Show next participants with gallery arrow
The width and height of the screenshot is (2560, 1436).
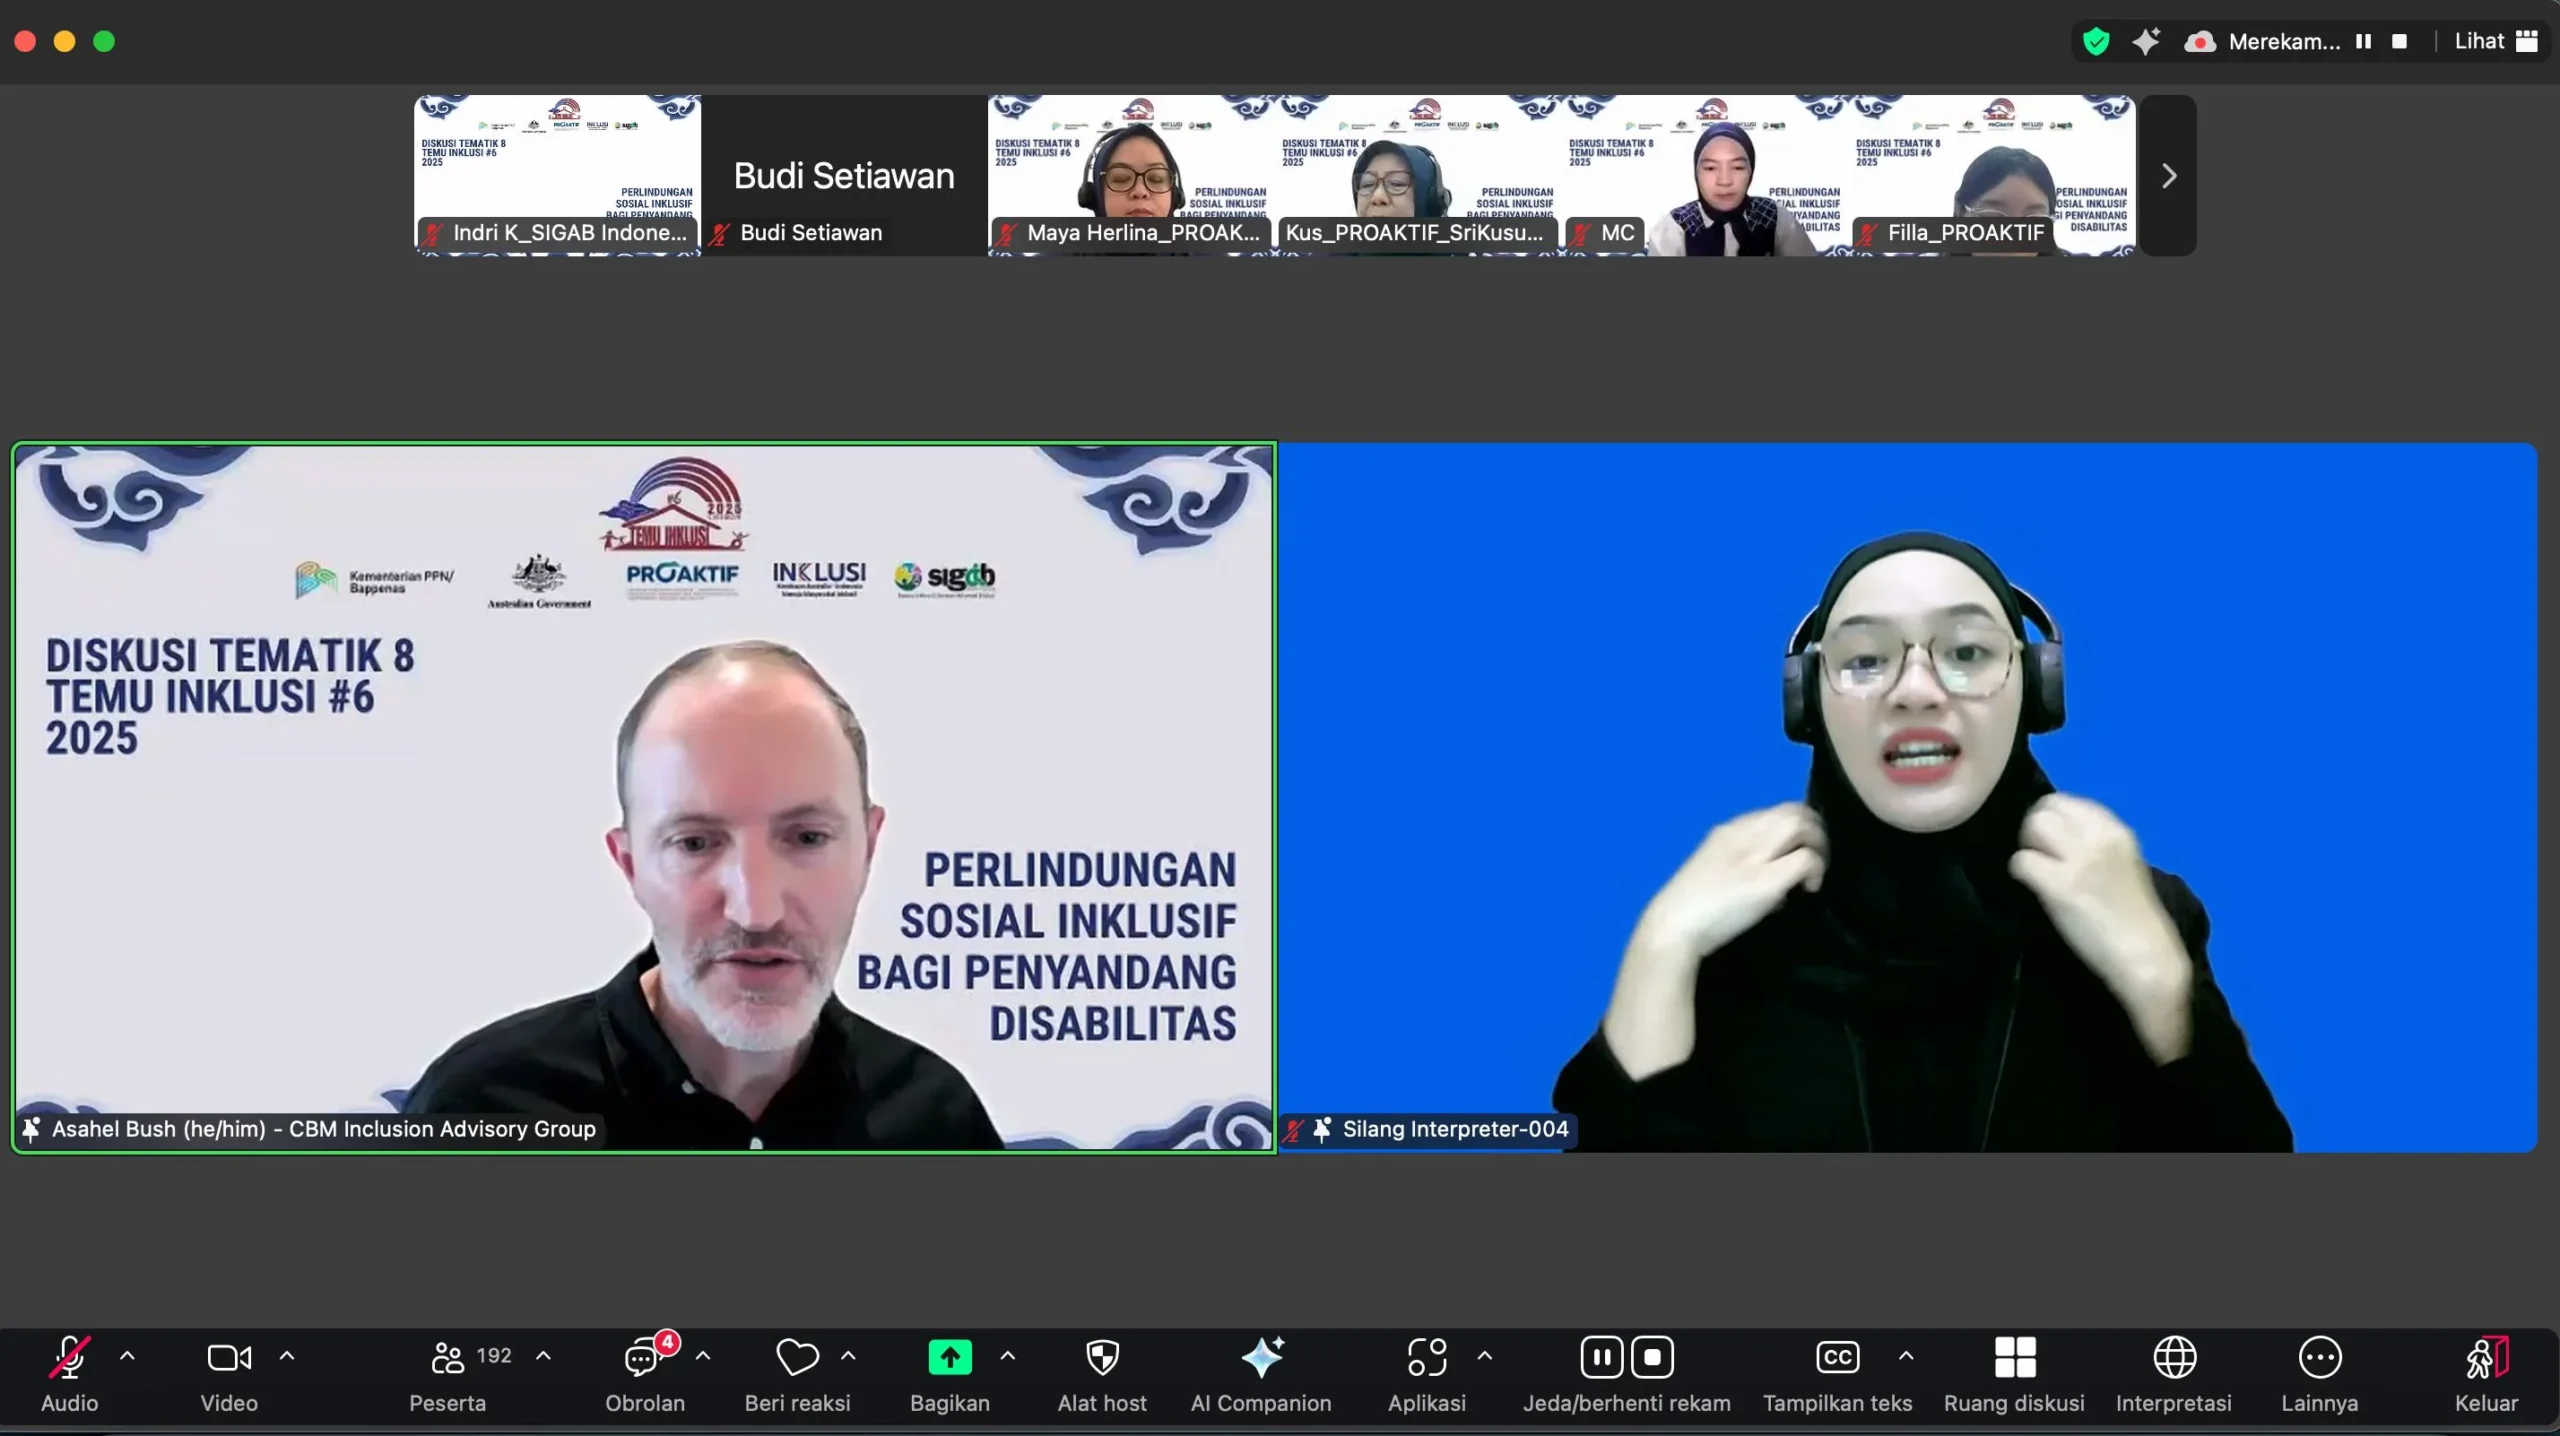pos(2168,176)
